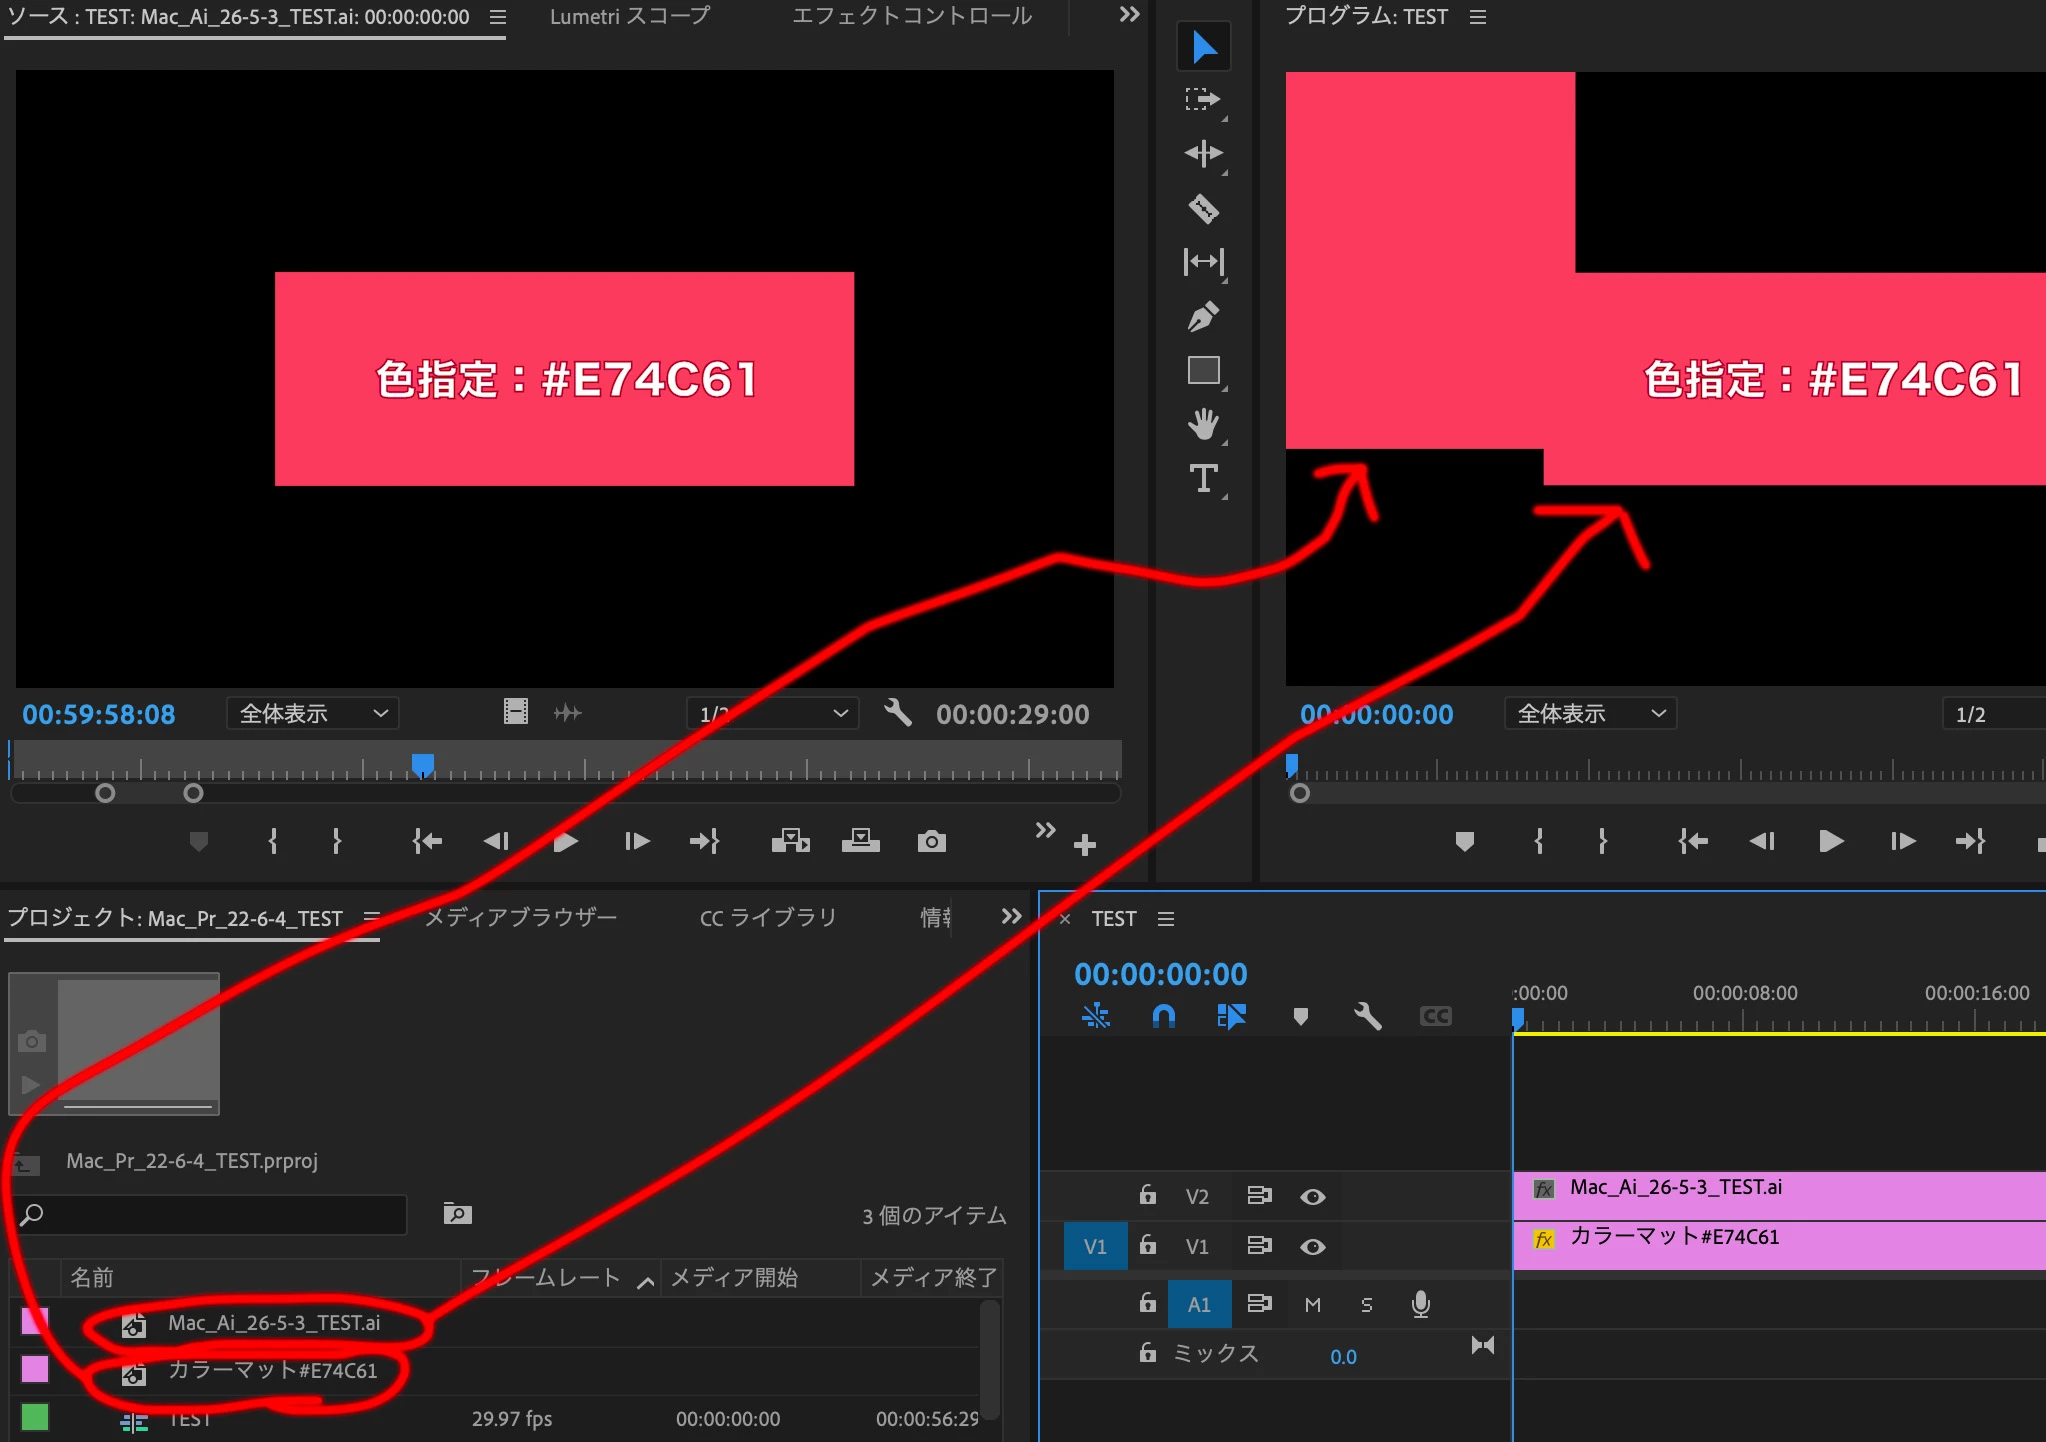Toggle Snap in timeline

(x=1163, y=1016)
